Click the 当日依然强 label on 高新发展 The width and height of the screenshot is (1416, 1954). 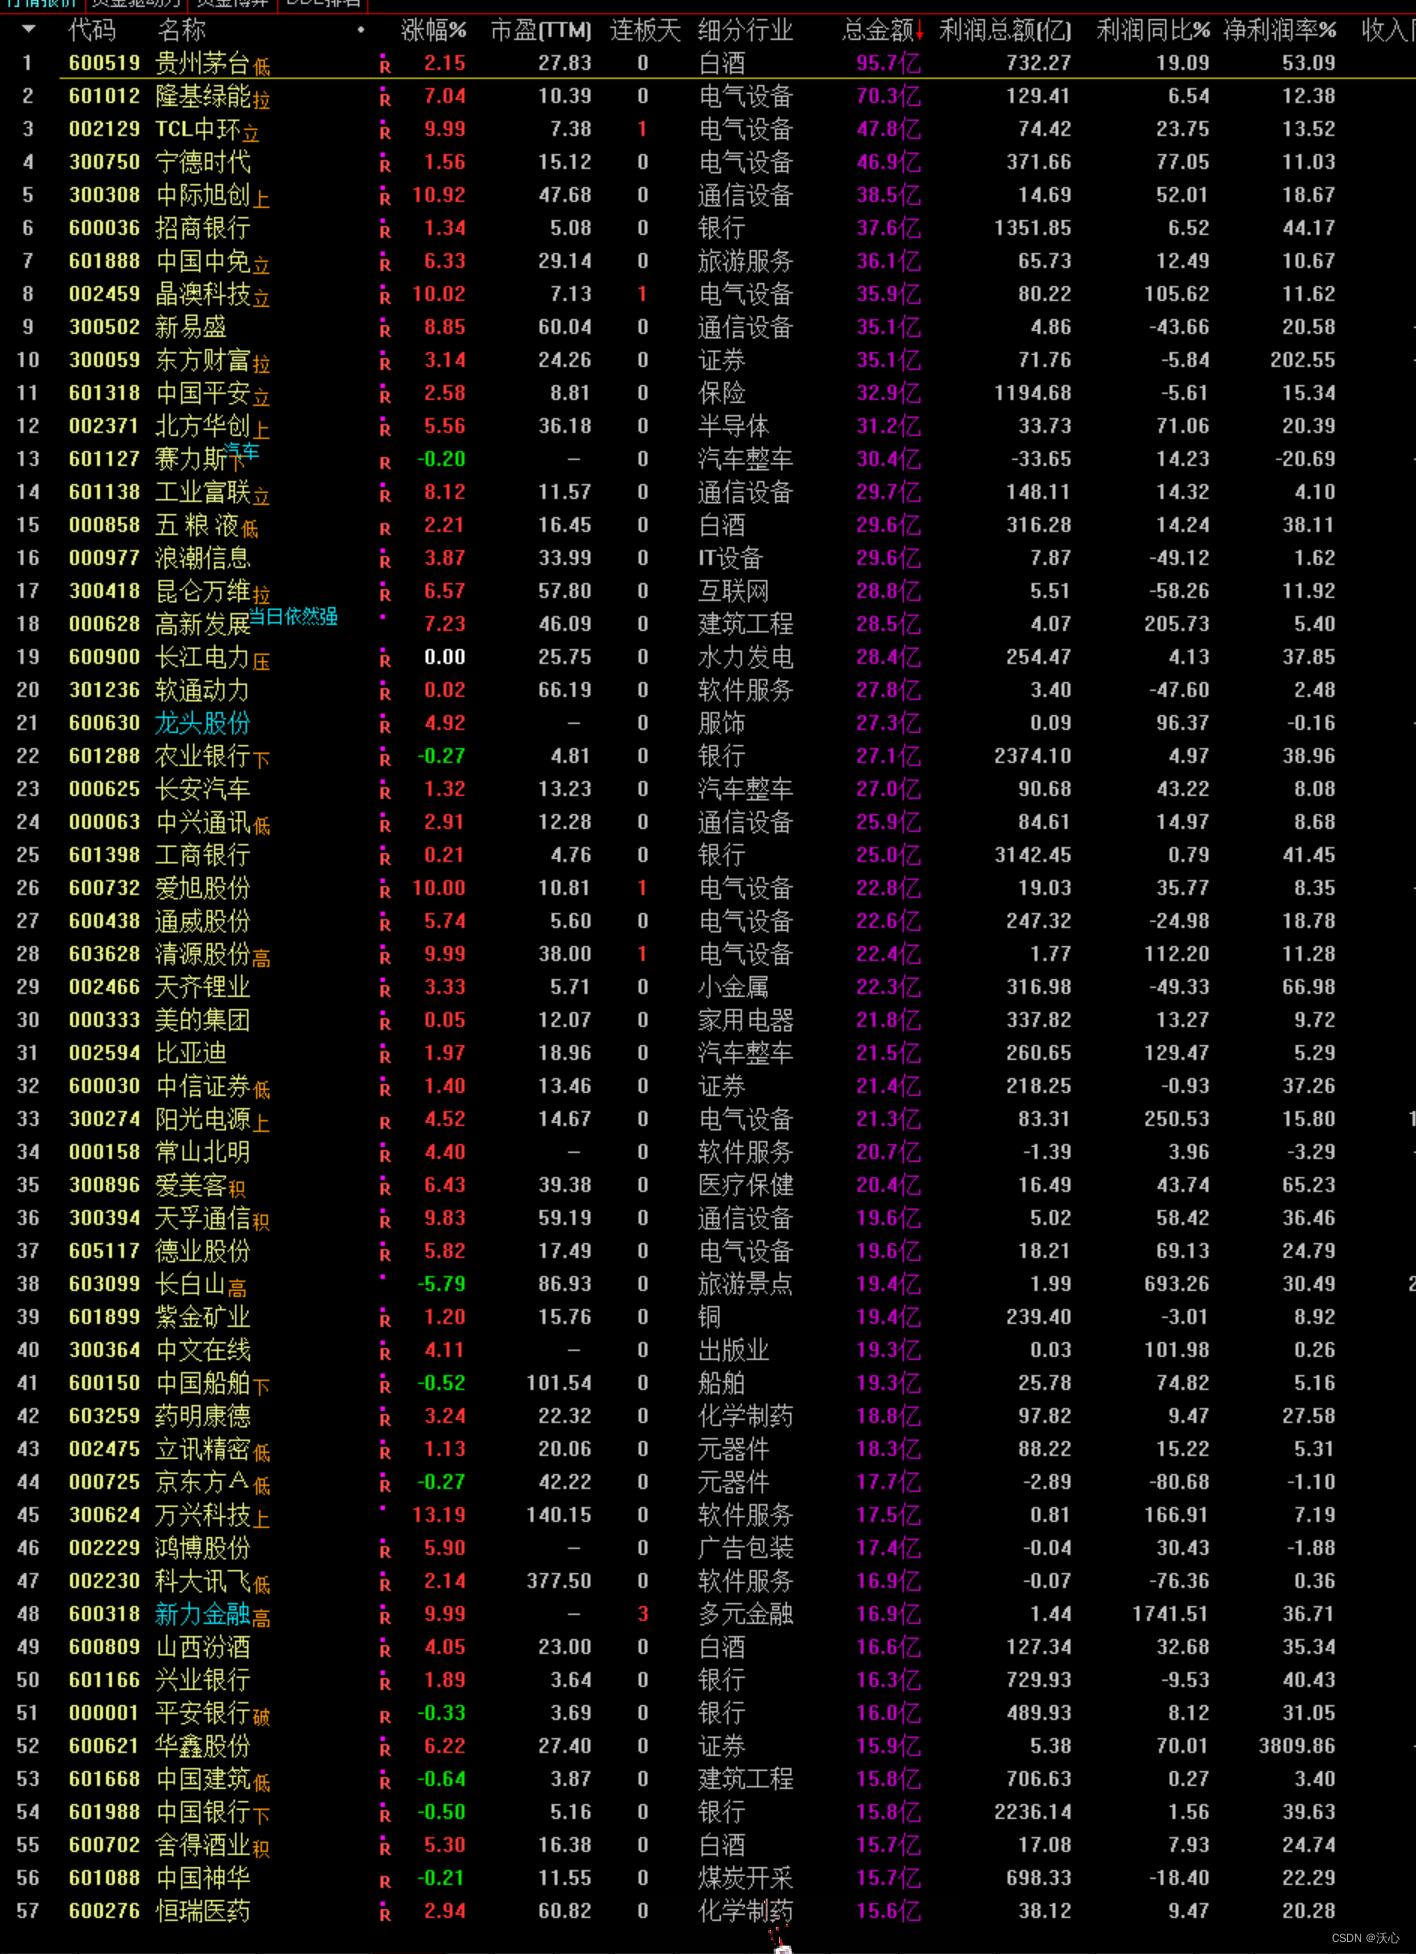pos(293,616)
